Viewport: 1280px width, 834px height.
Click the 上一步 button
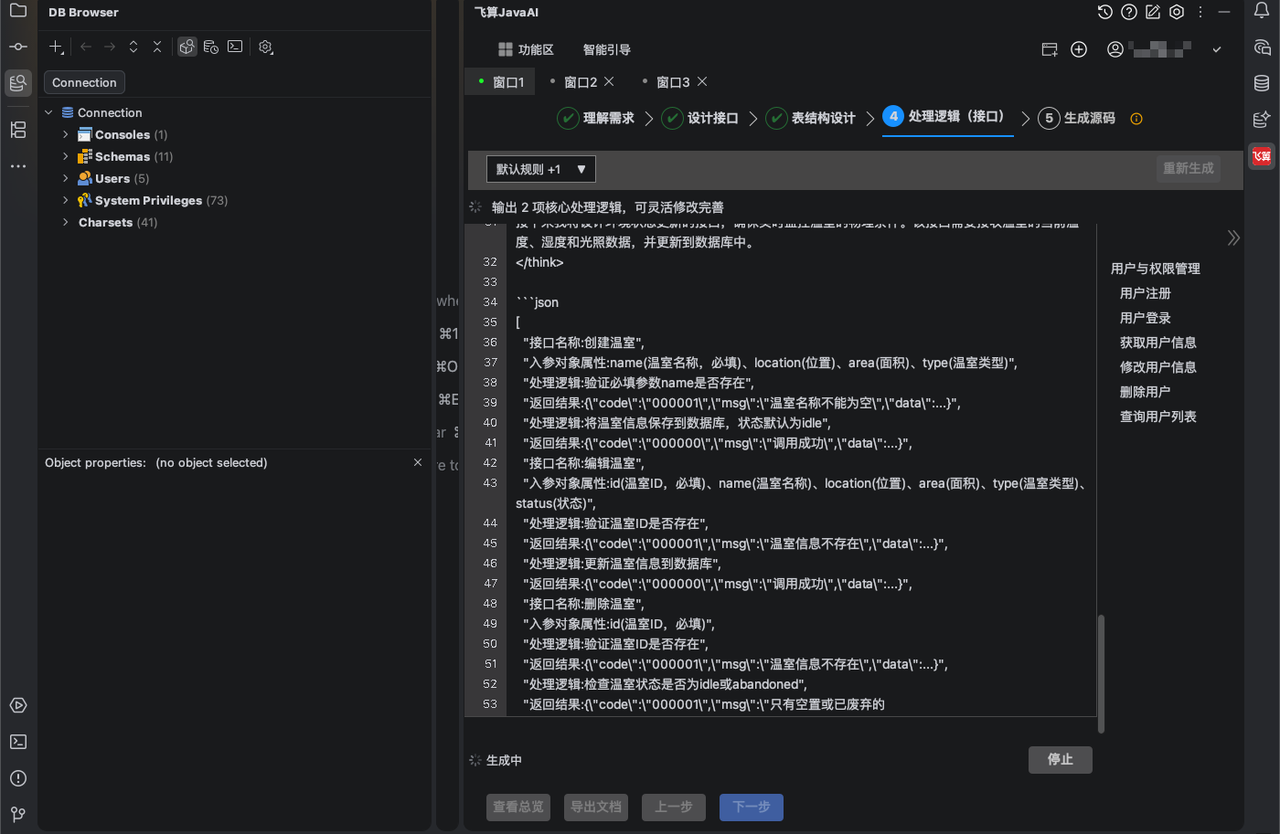click(674, 807)
